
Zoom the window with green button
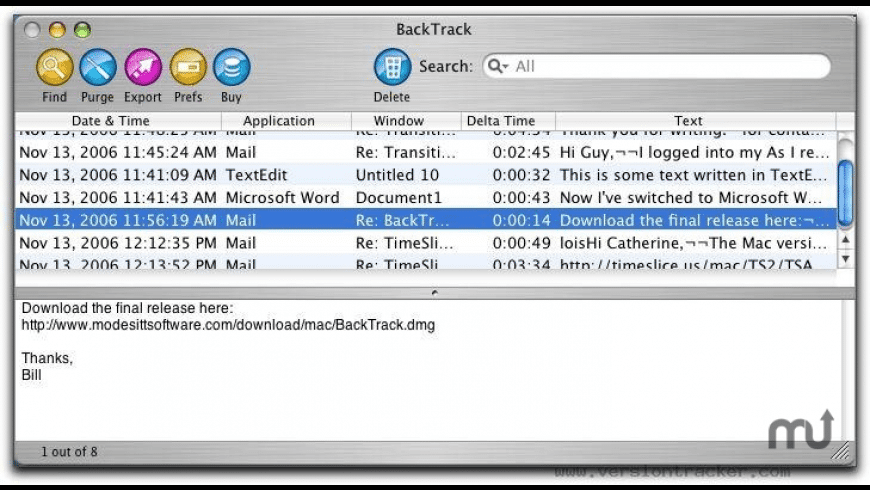coord(83,29)
